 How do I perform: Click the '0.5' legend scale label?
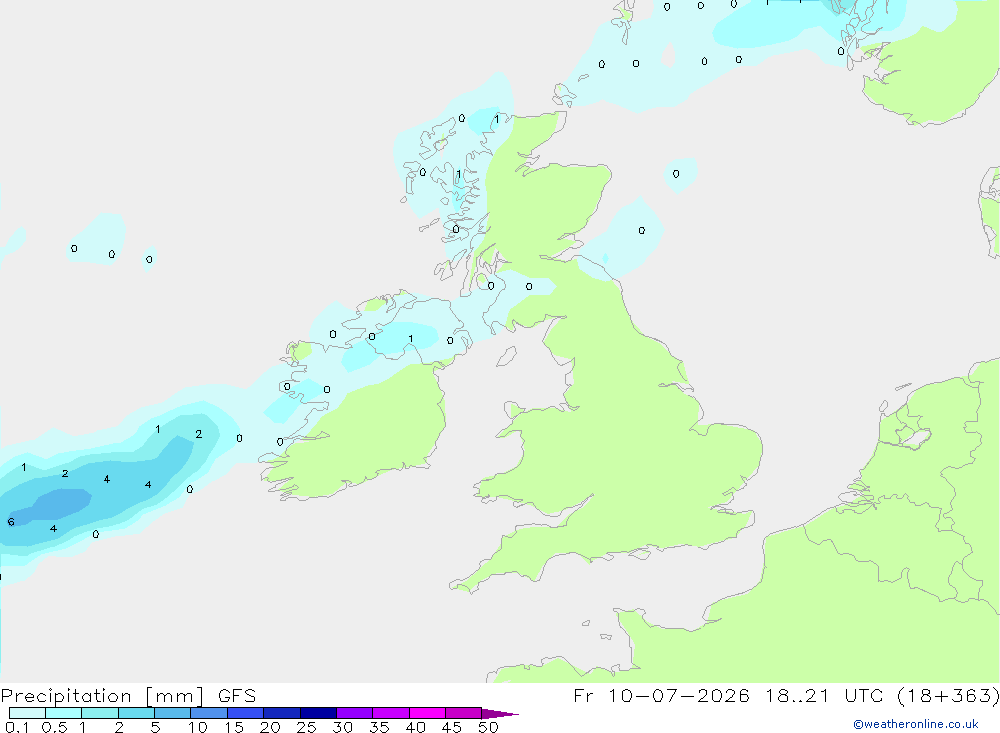pos(54,727)
